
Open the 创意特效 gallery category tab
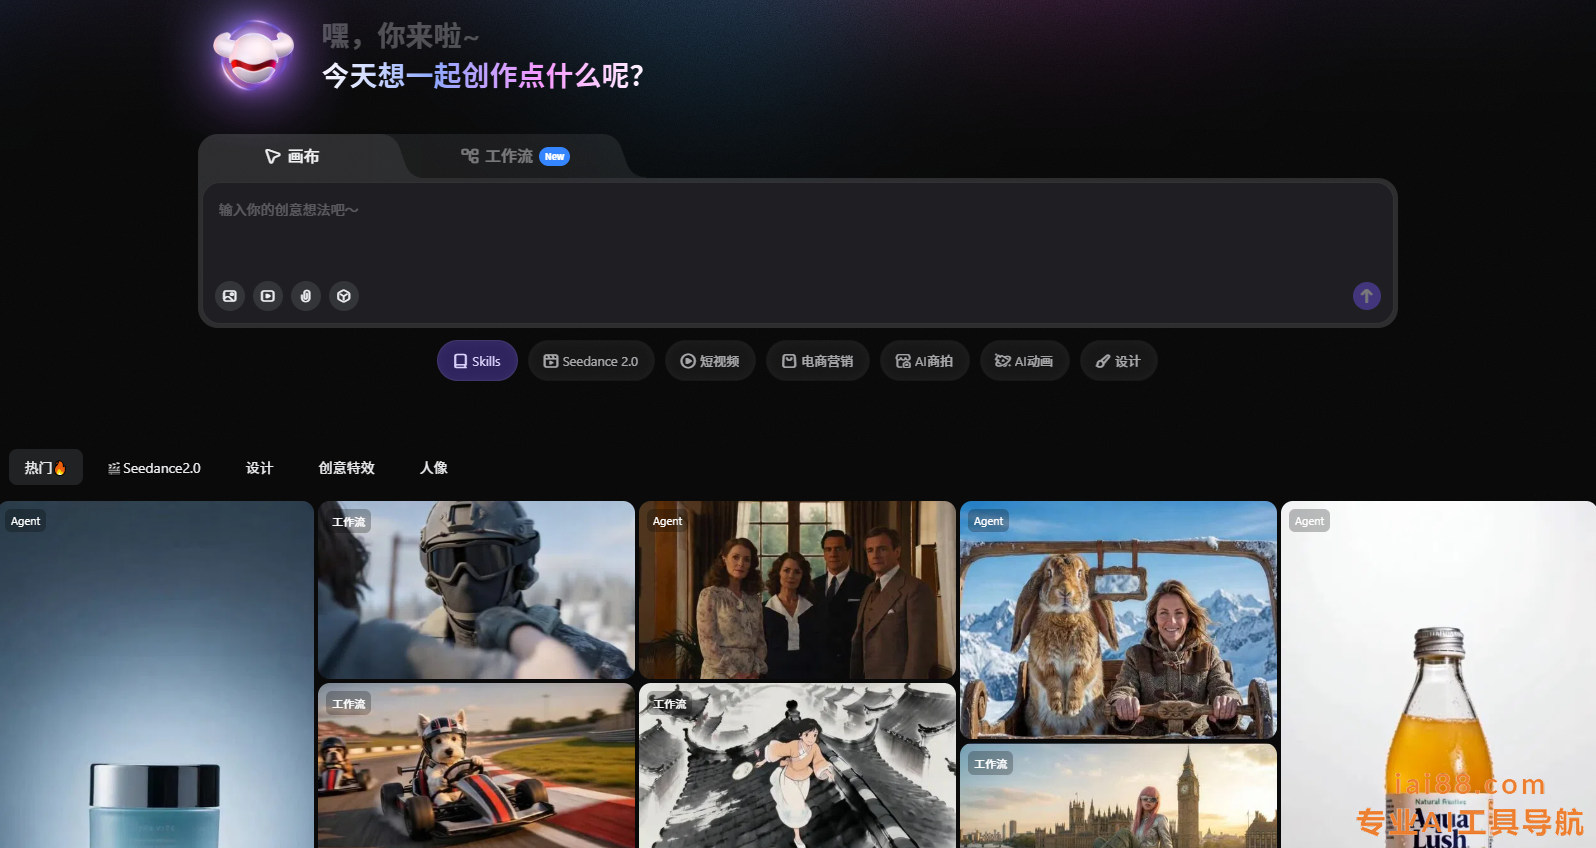point(346,468)
